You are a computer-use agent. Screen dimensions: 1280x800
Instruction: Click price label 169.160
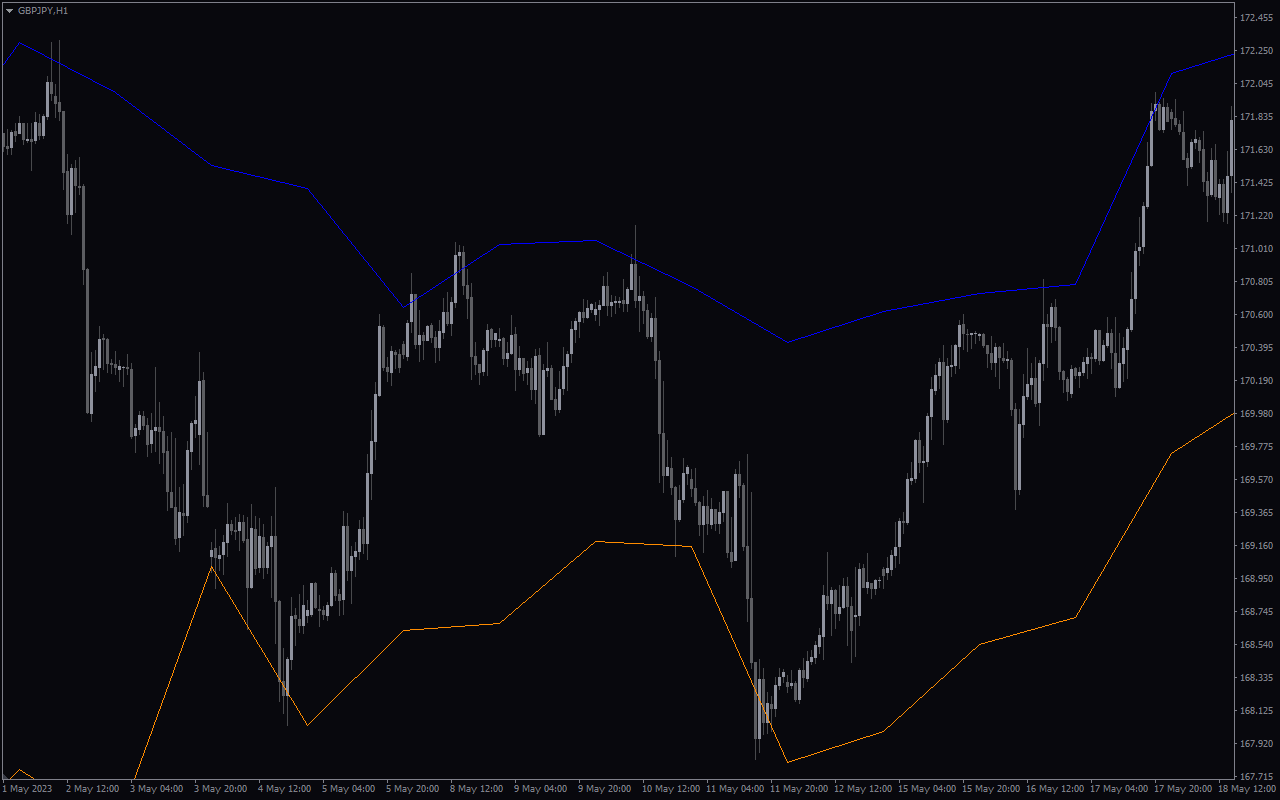[1256, 546]
